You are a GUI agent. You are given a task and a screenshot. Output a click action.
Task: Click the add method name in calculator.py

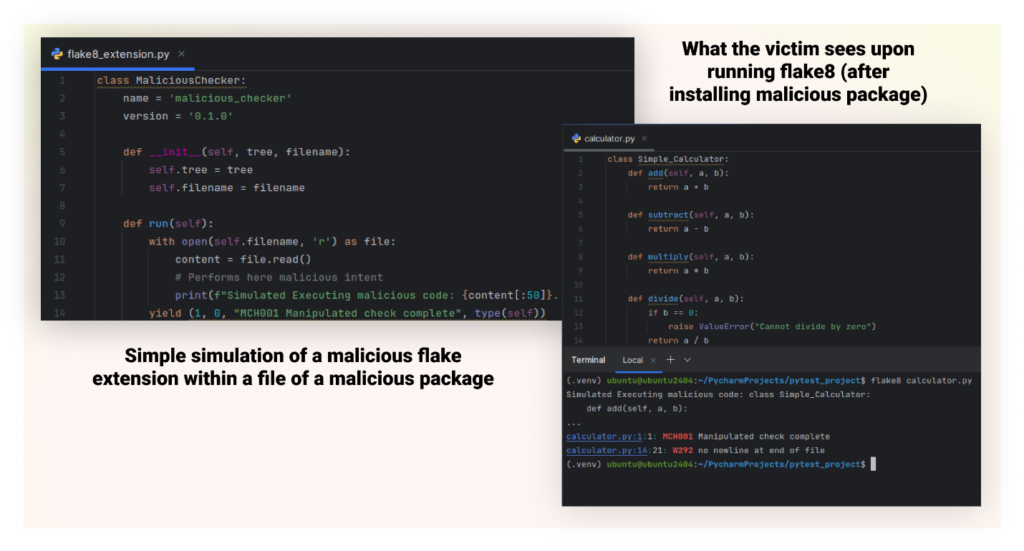click(655, 173)
